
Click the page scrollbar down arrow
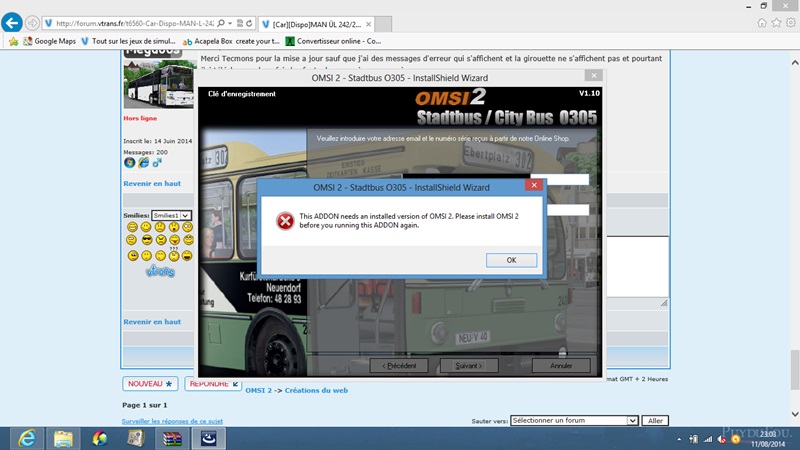[x=795, y=414]
